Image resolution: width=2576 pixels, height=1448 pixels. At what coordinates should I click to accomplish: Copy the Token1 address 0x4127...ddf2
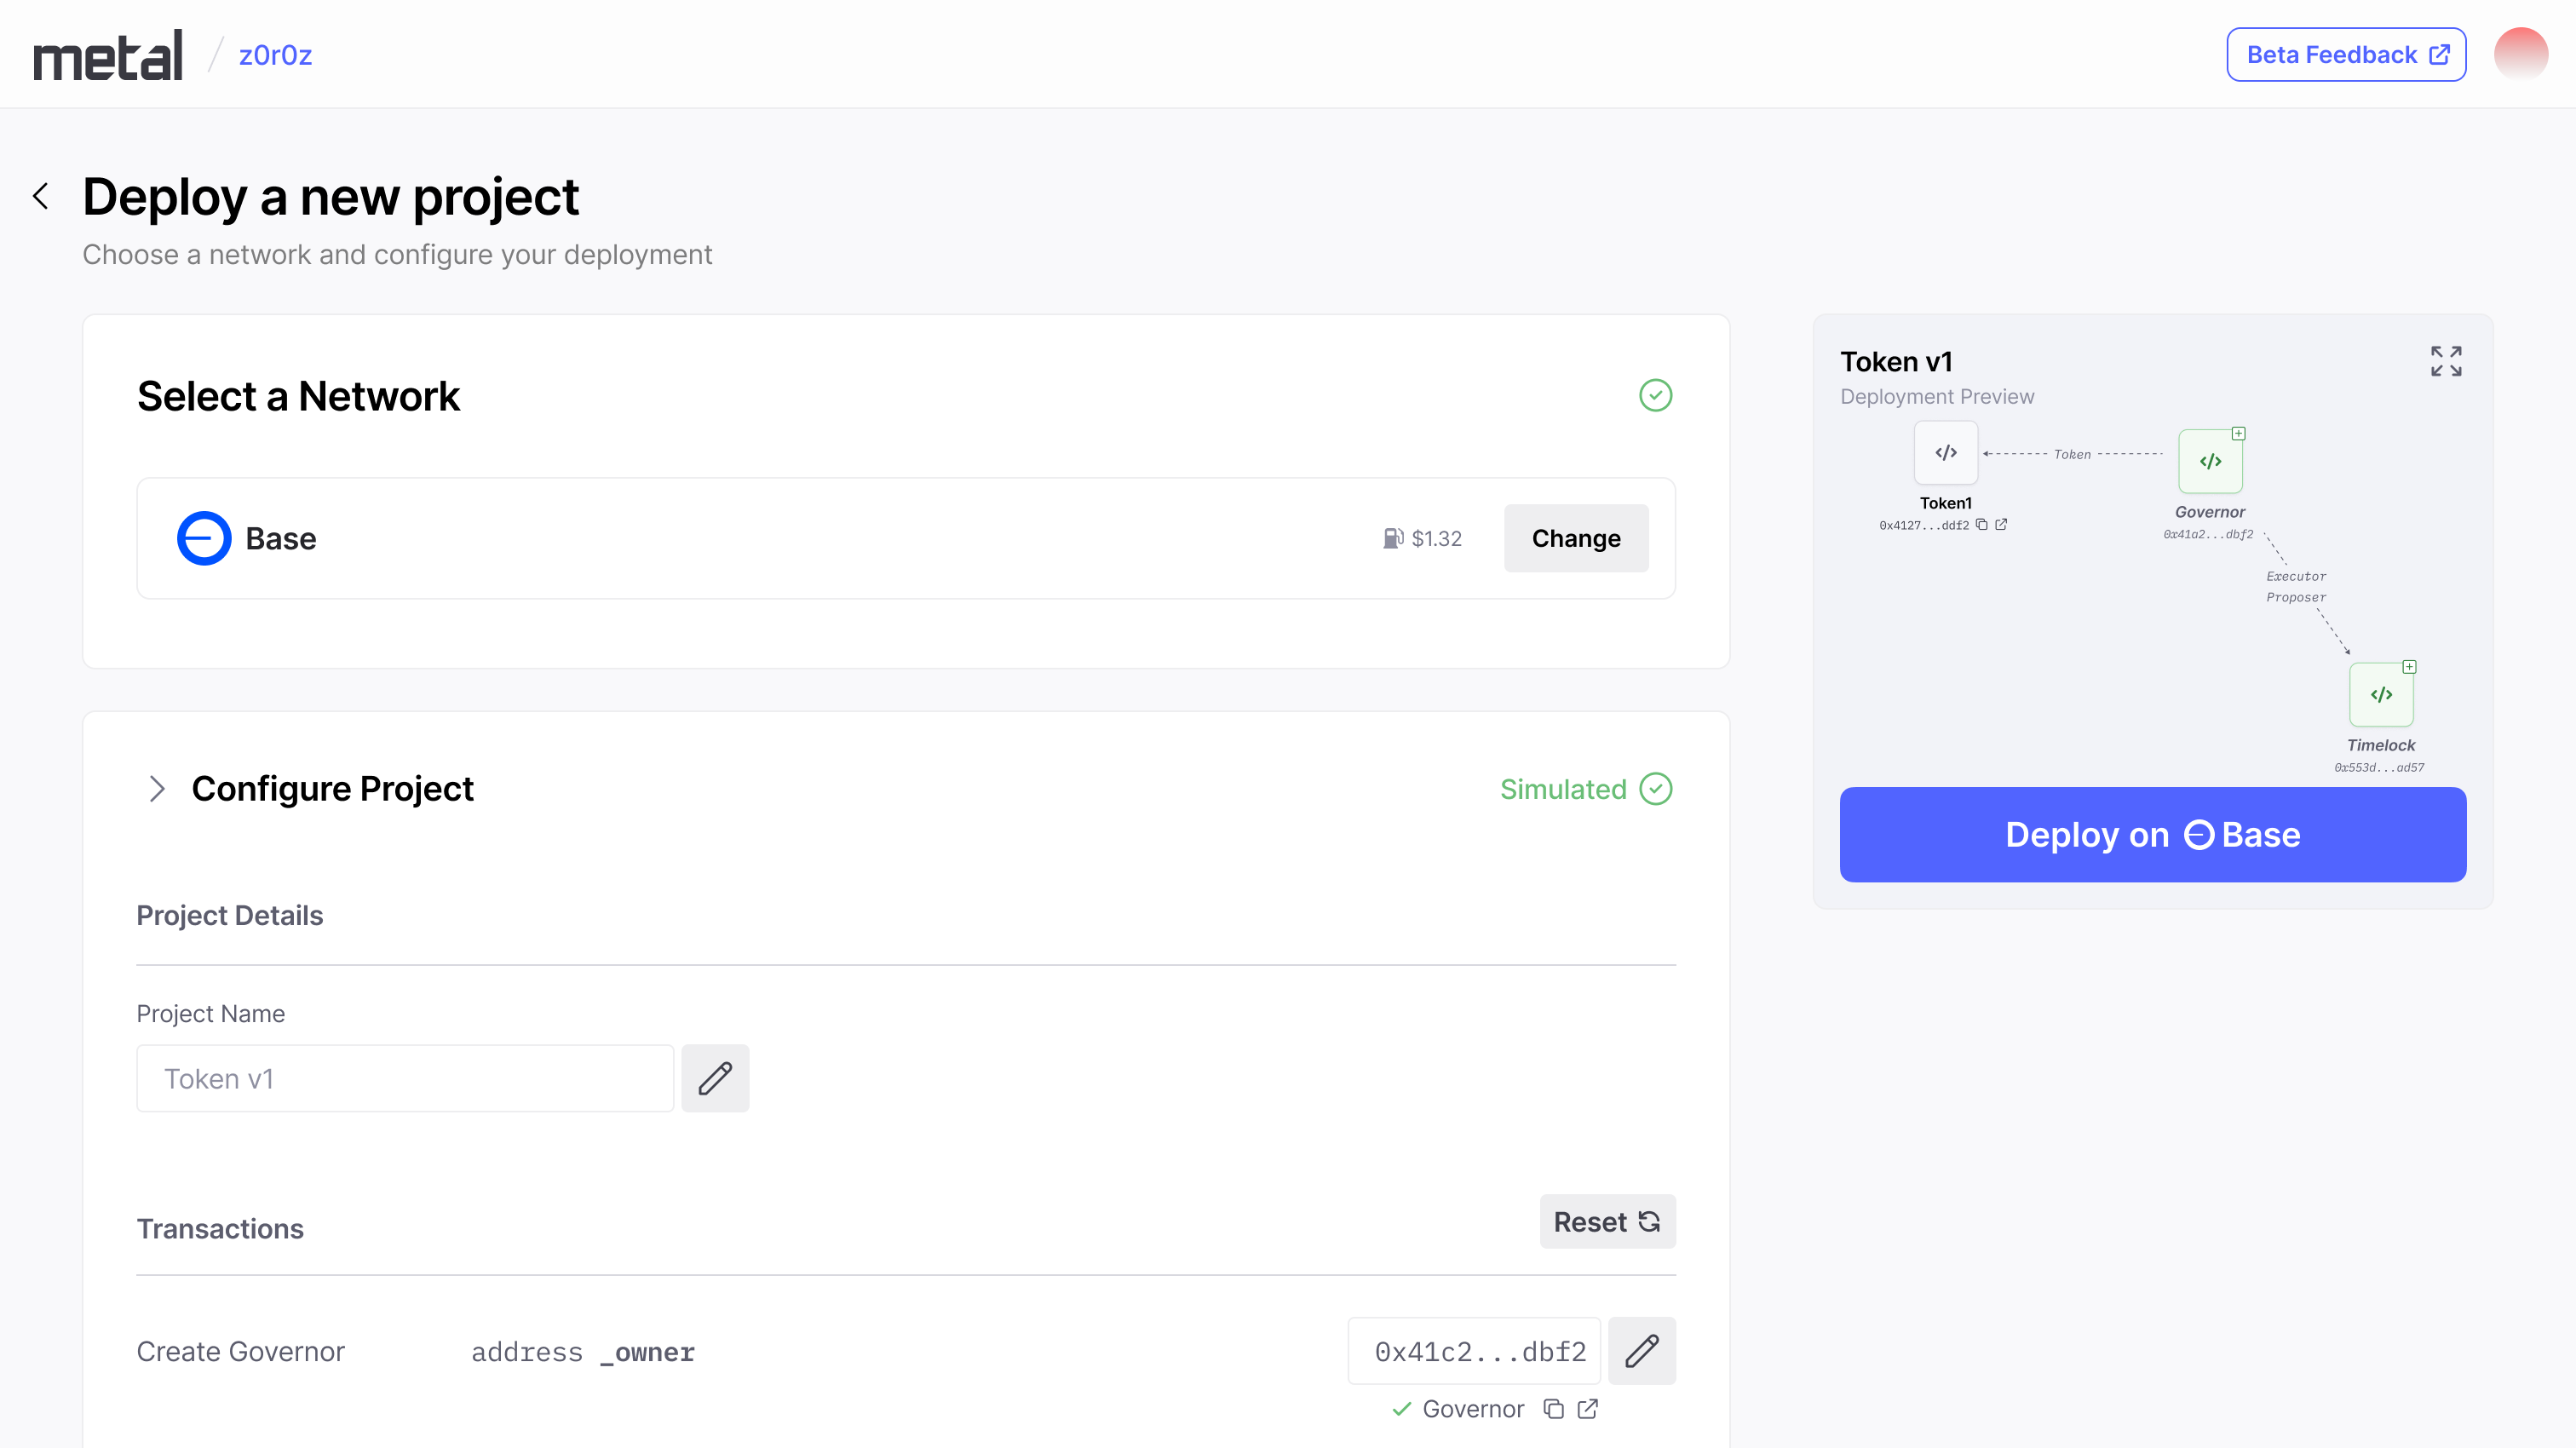1981,525
